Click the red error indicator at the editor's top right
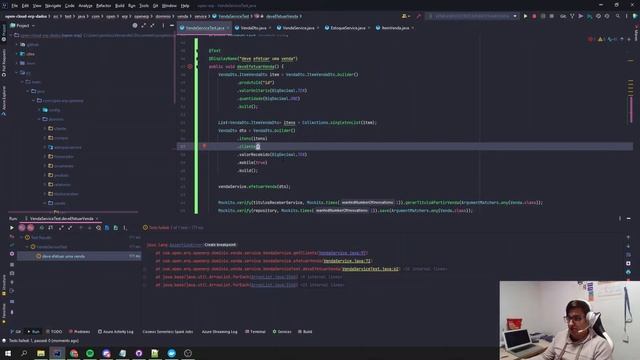 [x=590, y=39]
